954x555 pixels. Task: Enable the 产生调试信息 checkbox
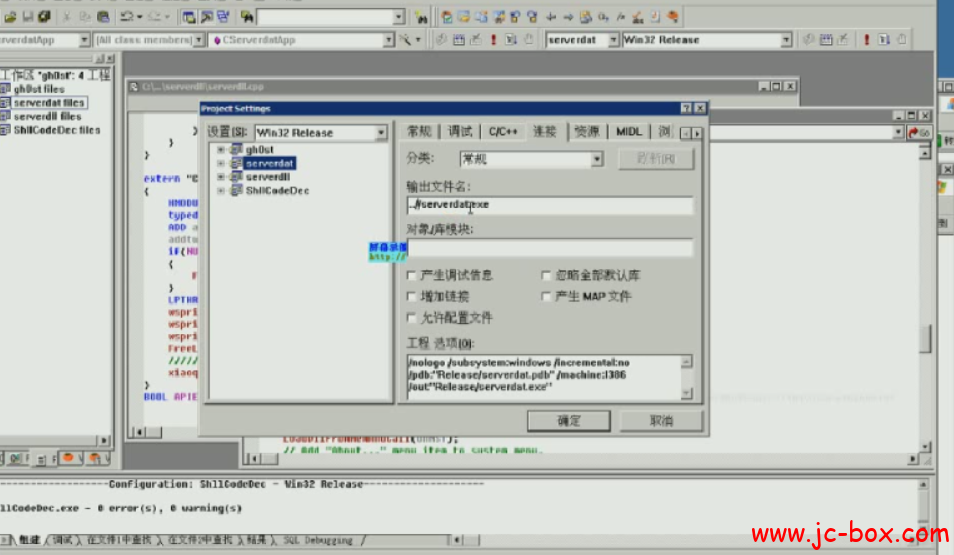(412, 275)
